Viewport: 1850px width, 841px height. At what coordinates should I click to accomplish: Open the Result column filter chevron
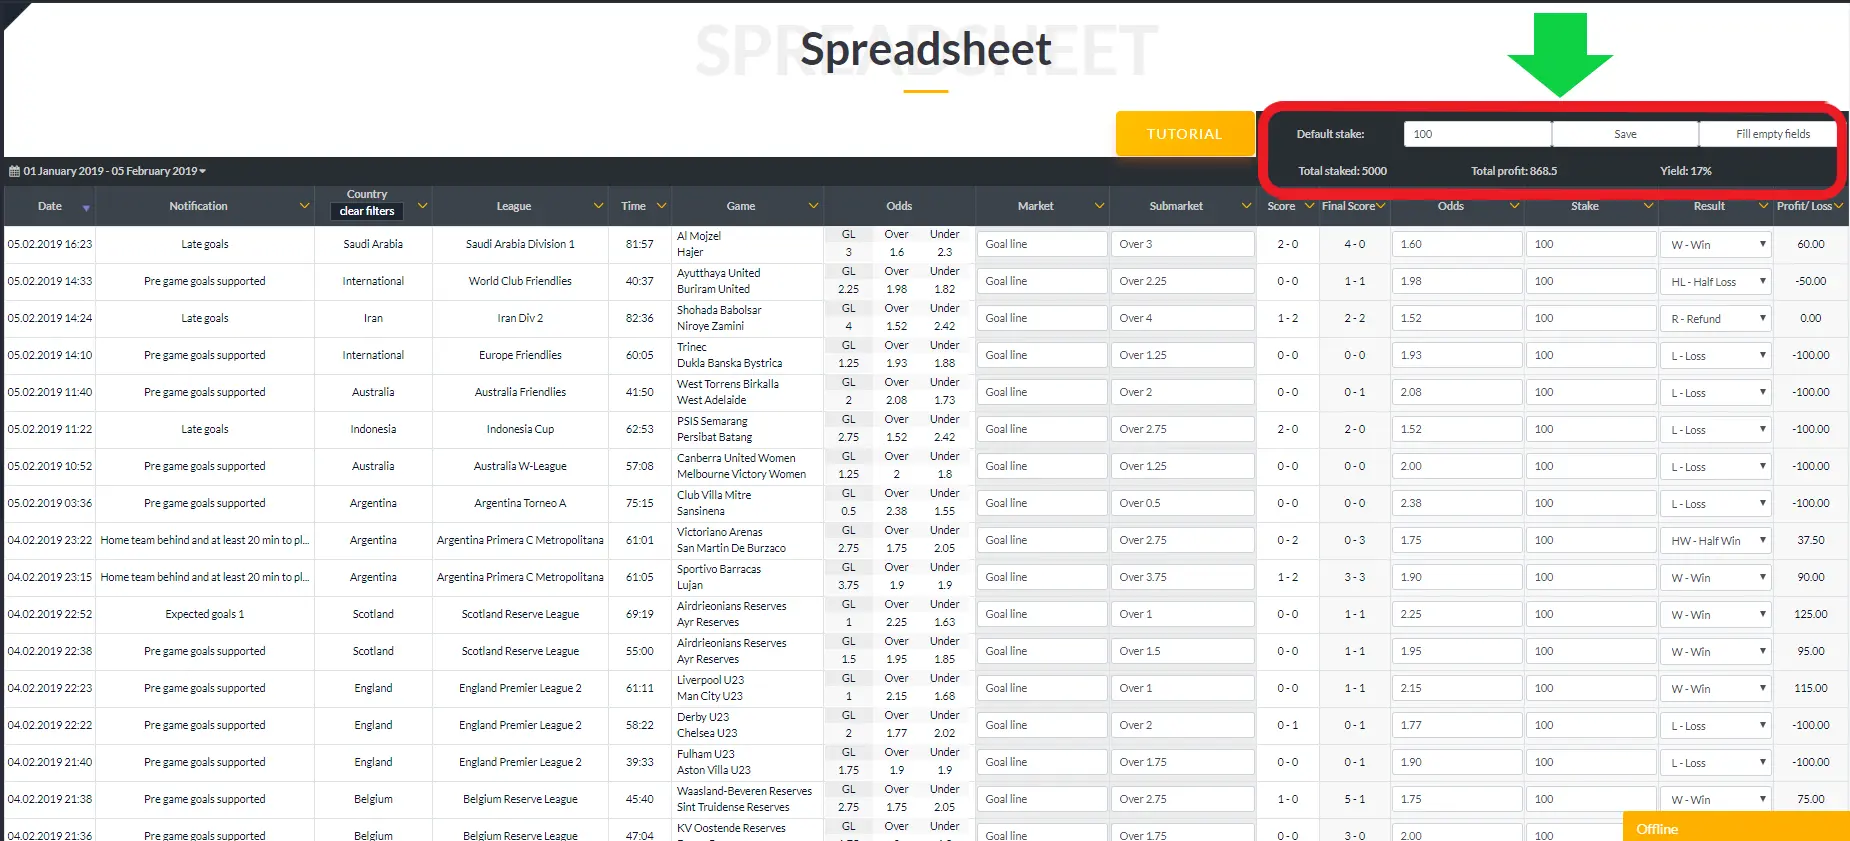click(x=1762, y=206)
